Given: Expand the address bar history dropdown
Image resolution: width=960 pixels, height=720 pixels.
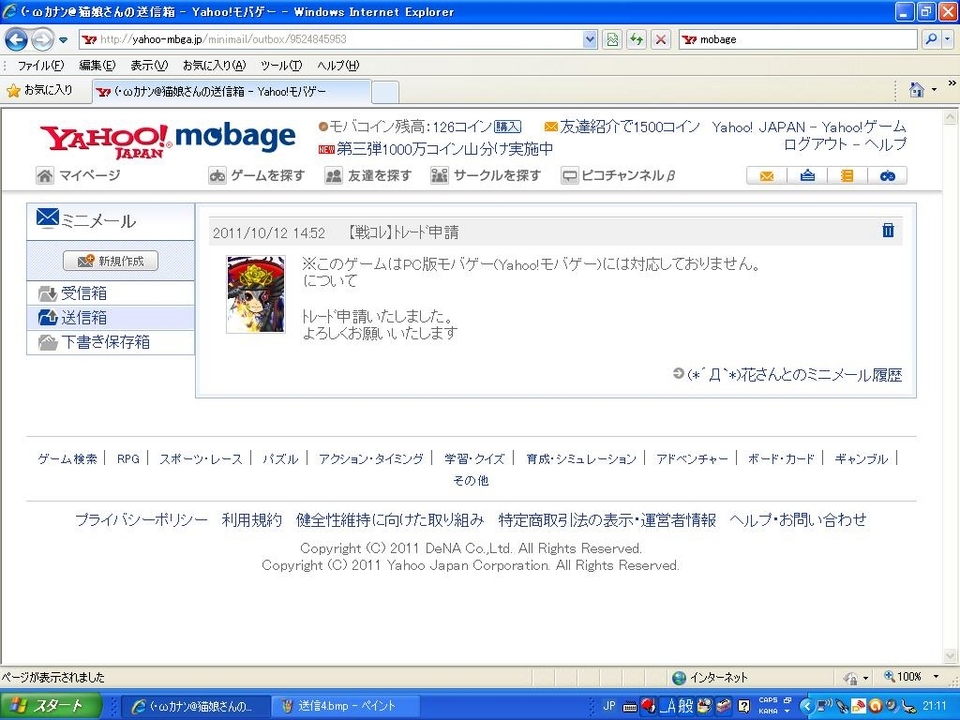Looking at the screenshot, I should tap(590, 39).
